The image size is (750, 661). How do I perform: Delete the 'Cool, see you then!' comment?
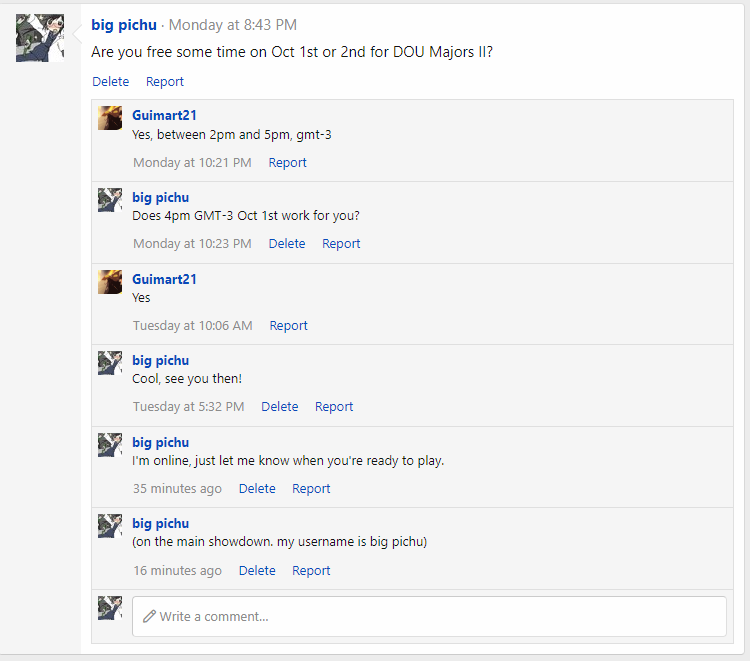(x=280, y=407)
